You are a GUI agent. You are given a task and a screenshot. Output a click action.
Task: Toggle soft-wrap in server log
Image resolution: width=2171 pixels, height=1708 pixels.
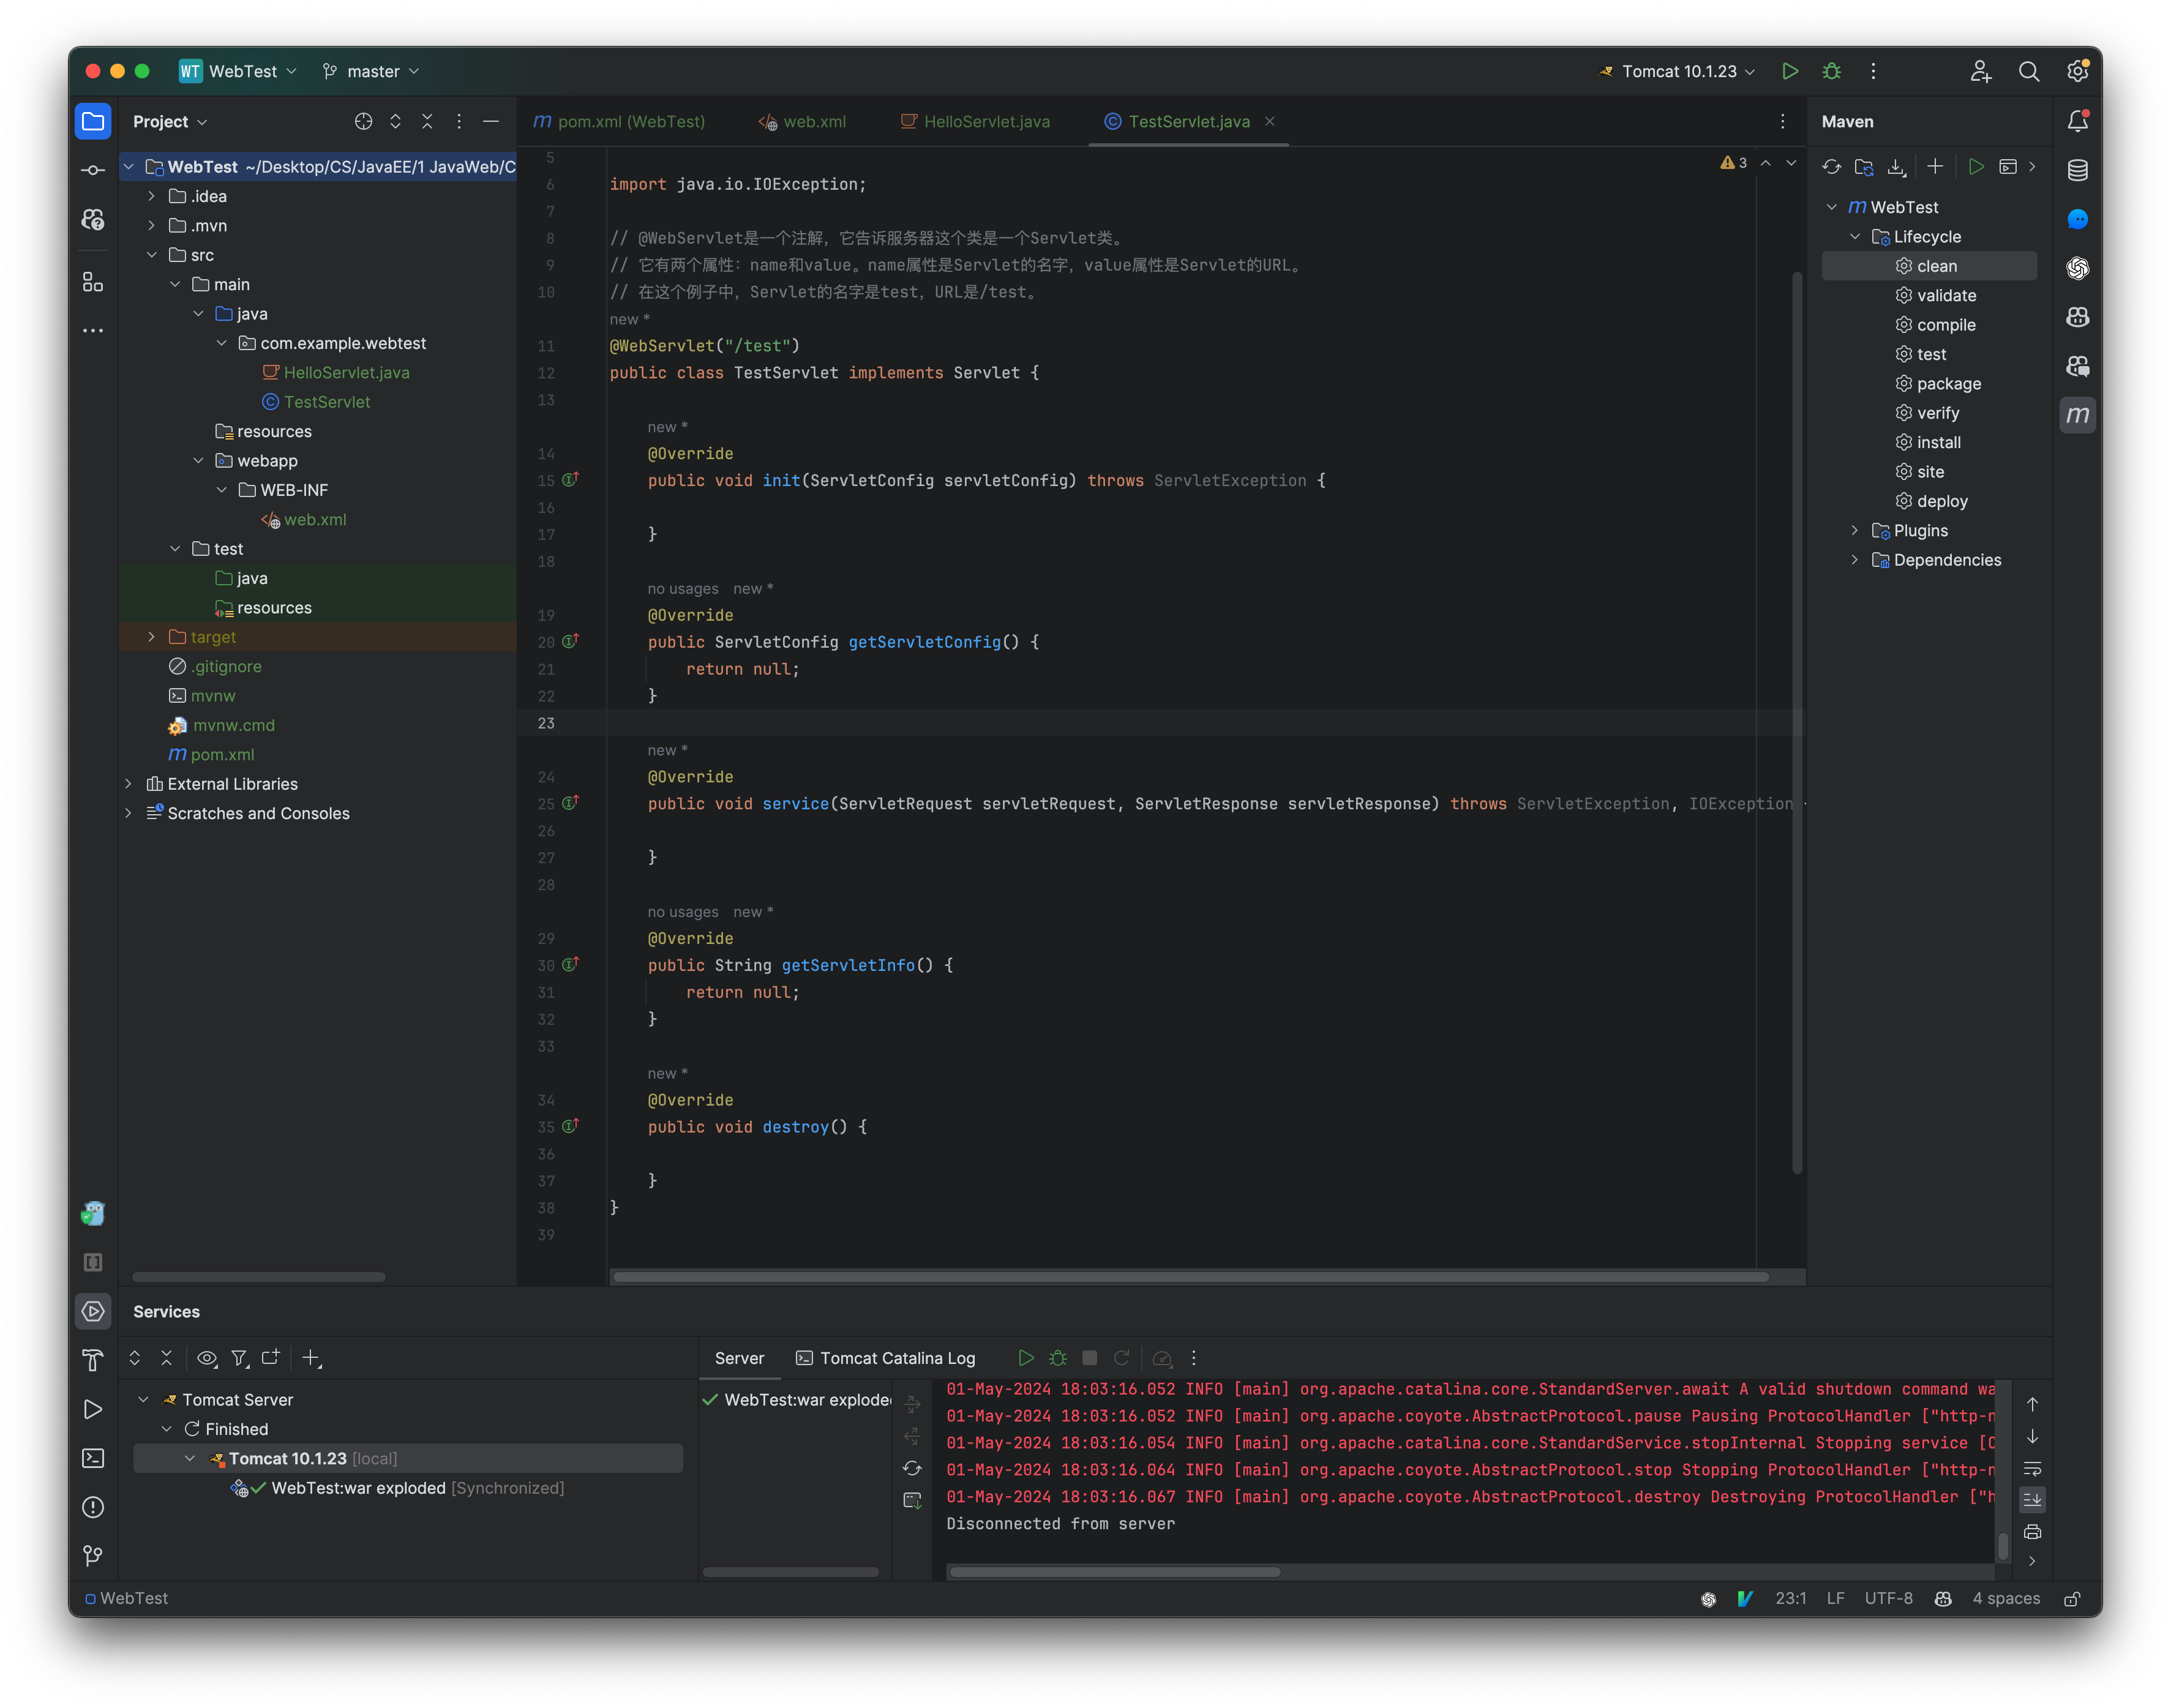pyautogui.click(x=2033, y=1468)
